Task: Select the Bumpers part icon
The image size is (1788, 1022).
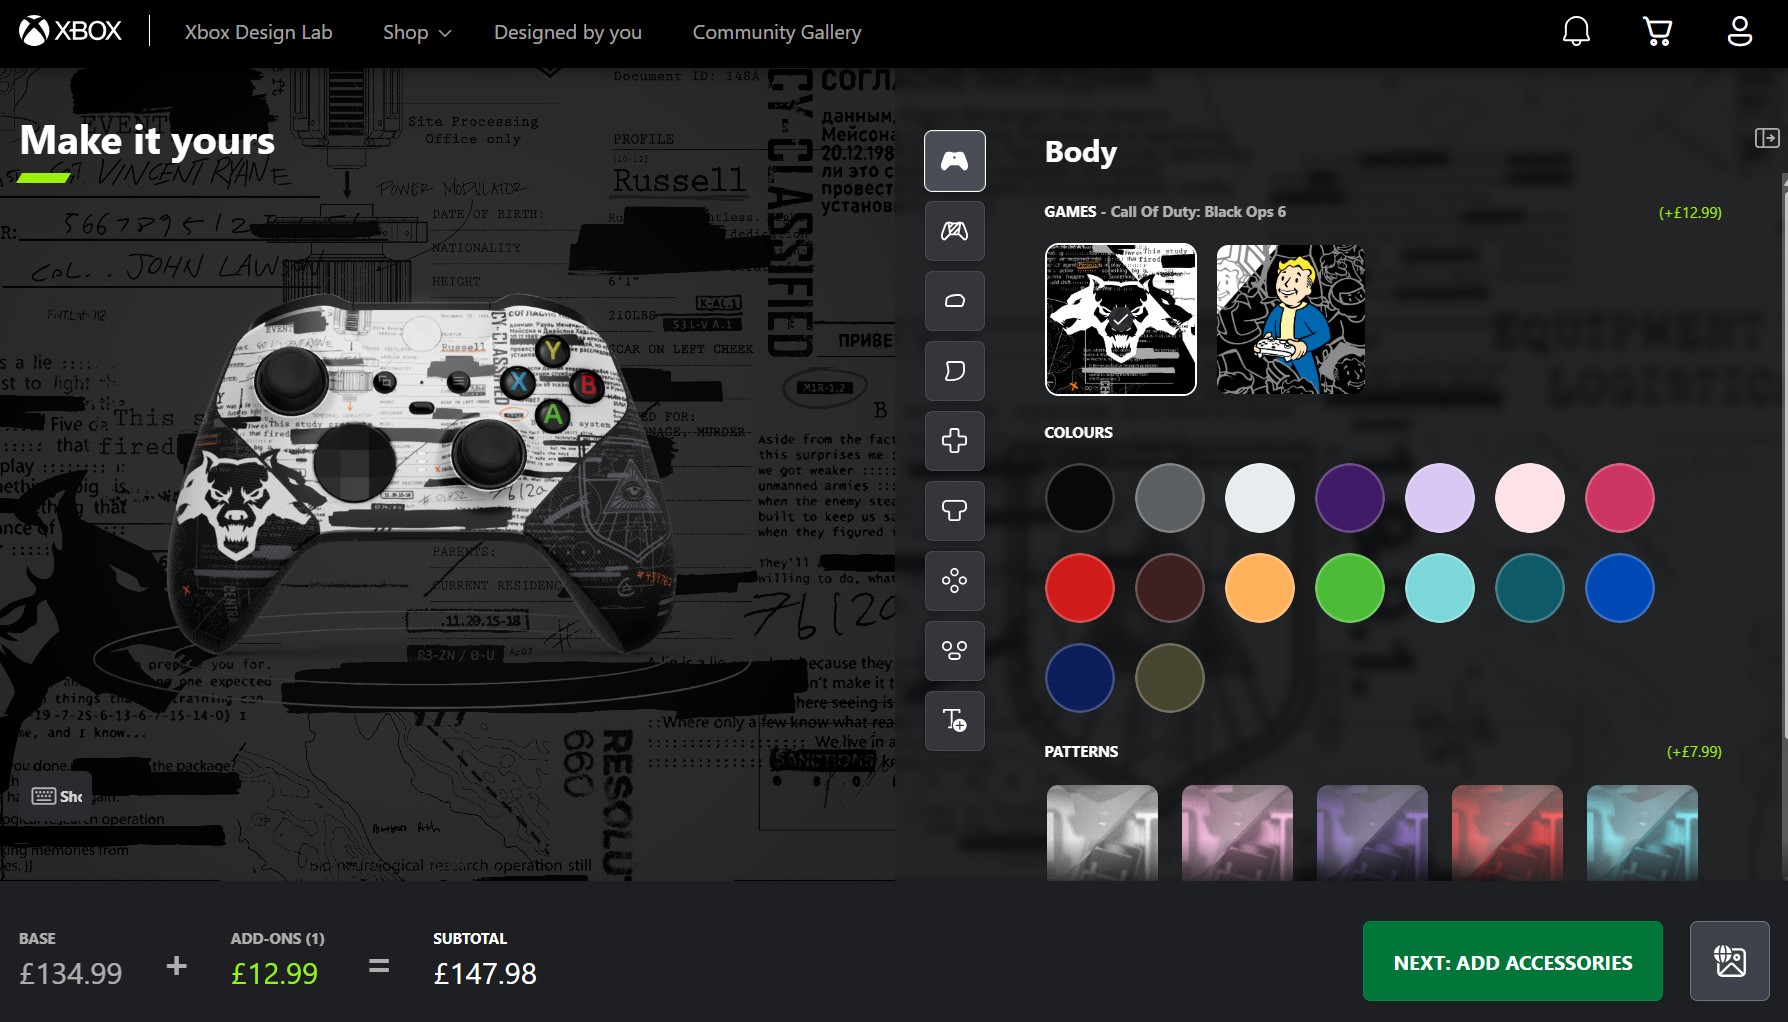Action: (x=955, y=301)
